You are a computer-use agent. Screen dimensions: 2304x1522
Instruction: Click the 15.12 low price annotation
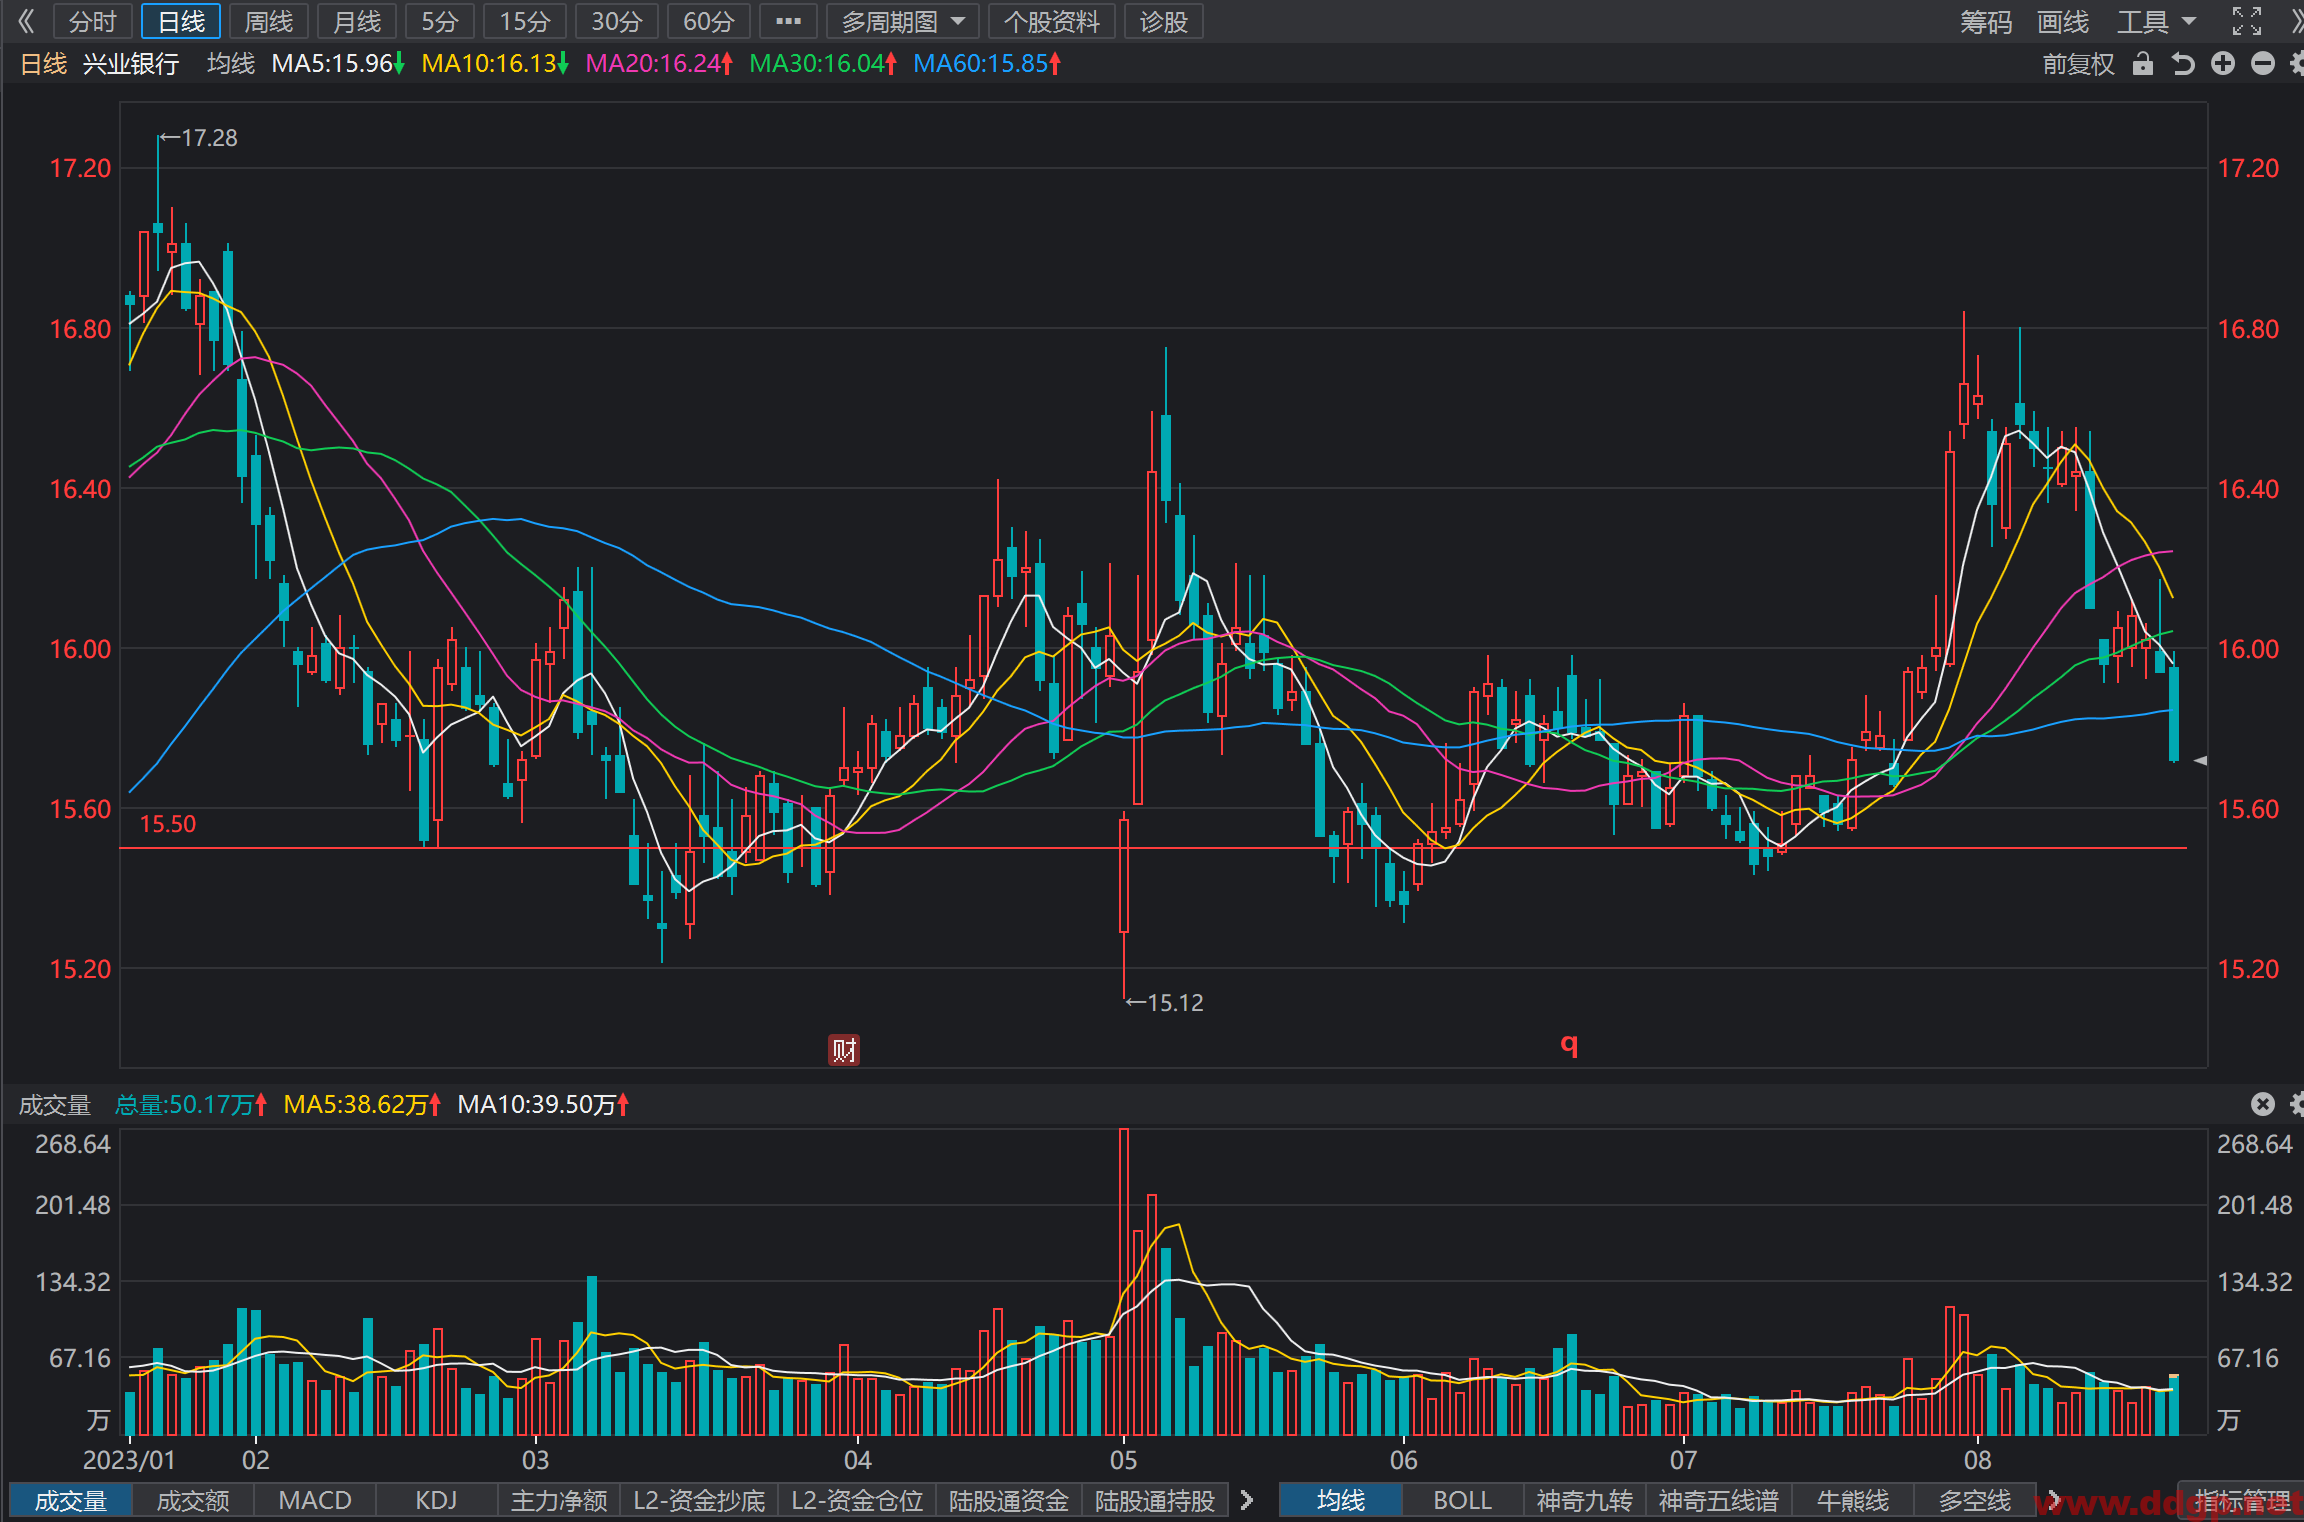(x=1164, y=1002)
